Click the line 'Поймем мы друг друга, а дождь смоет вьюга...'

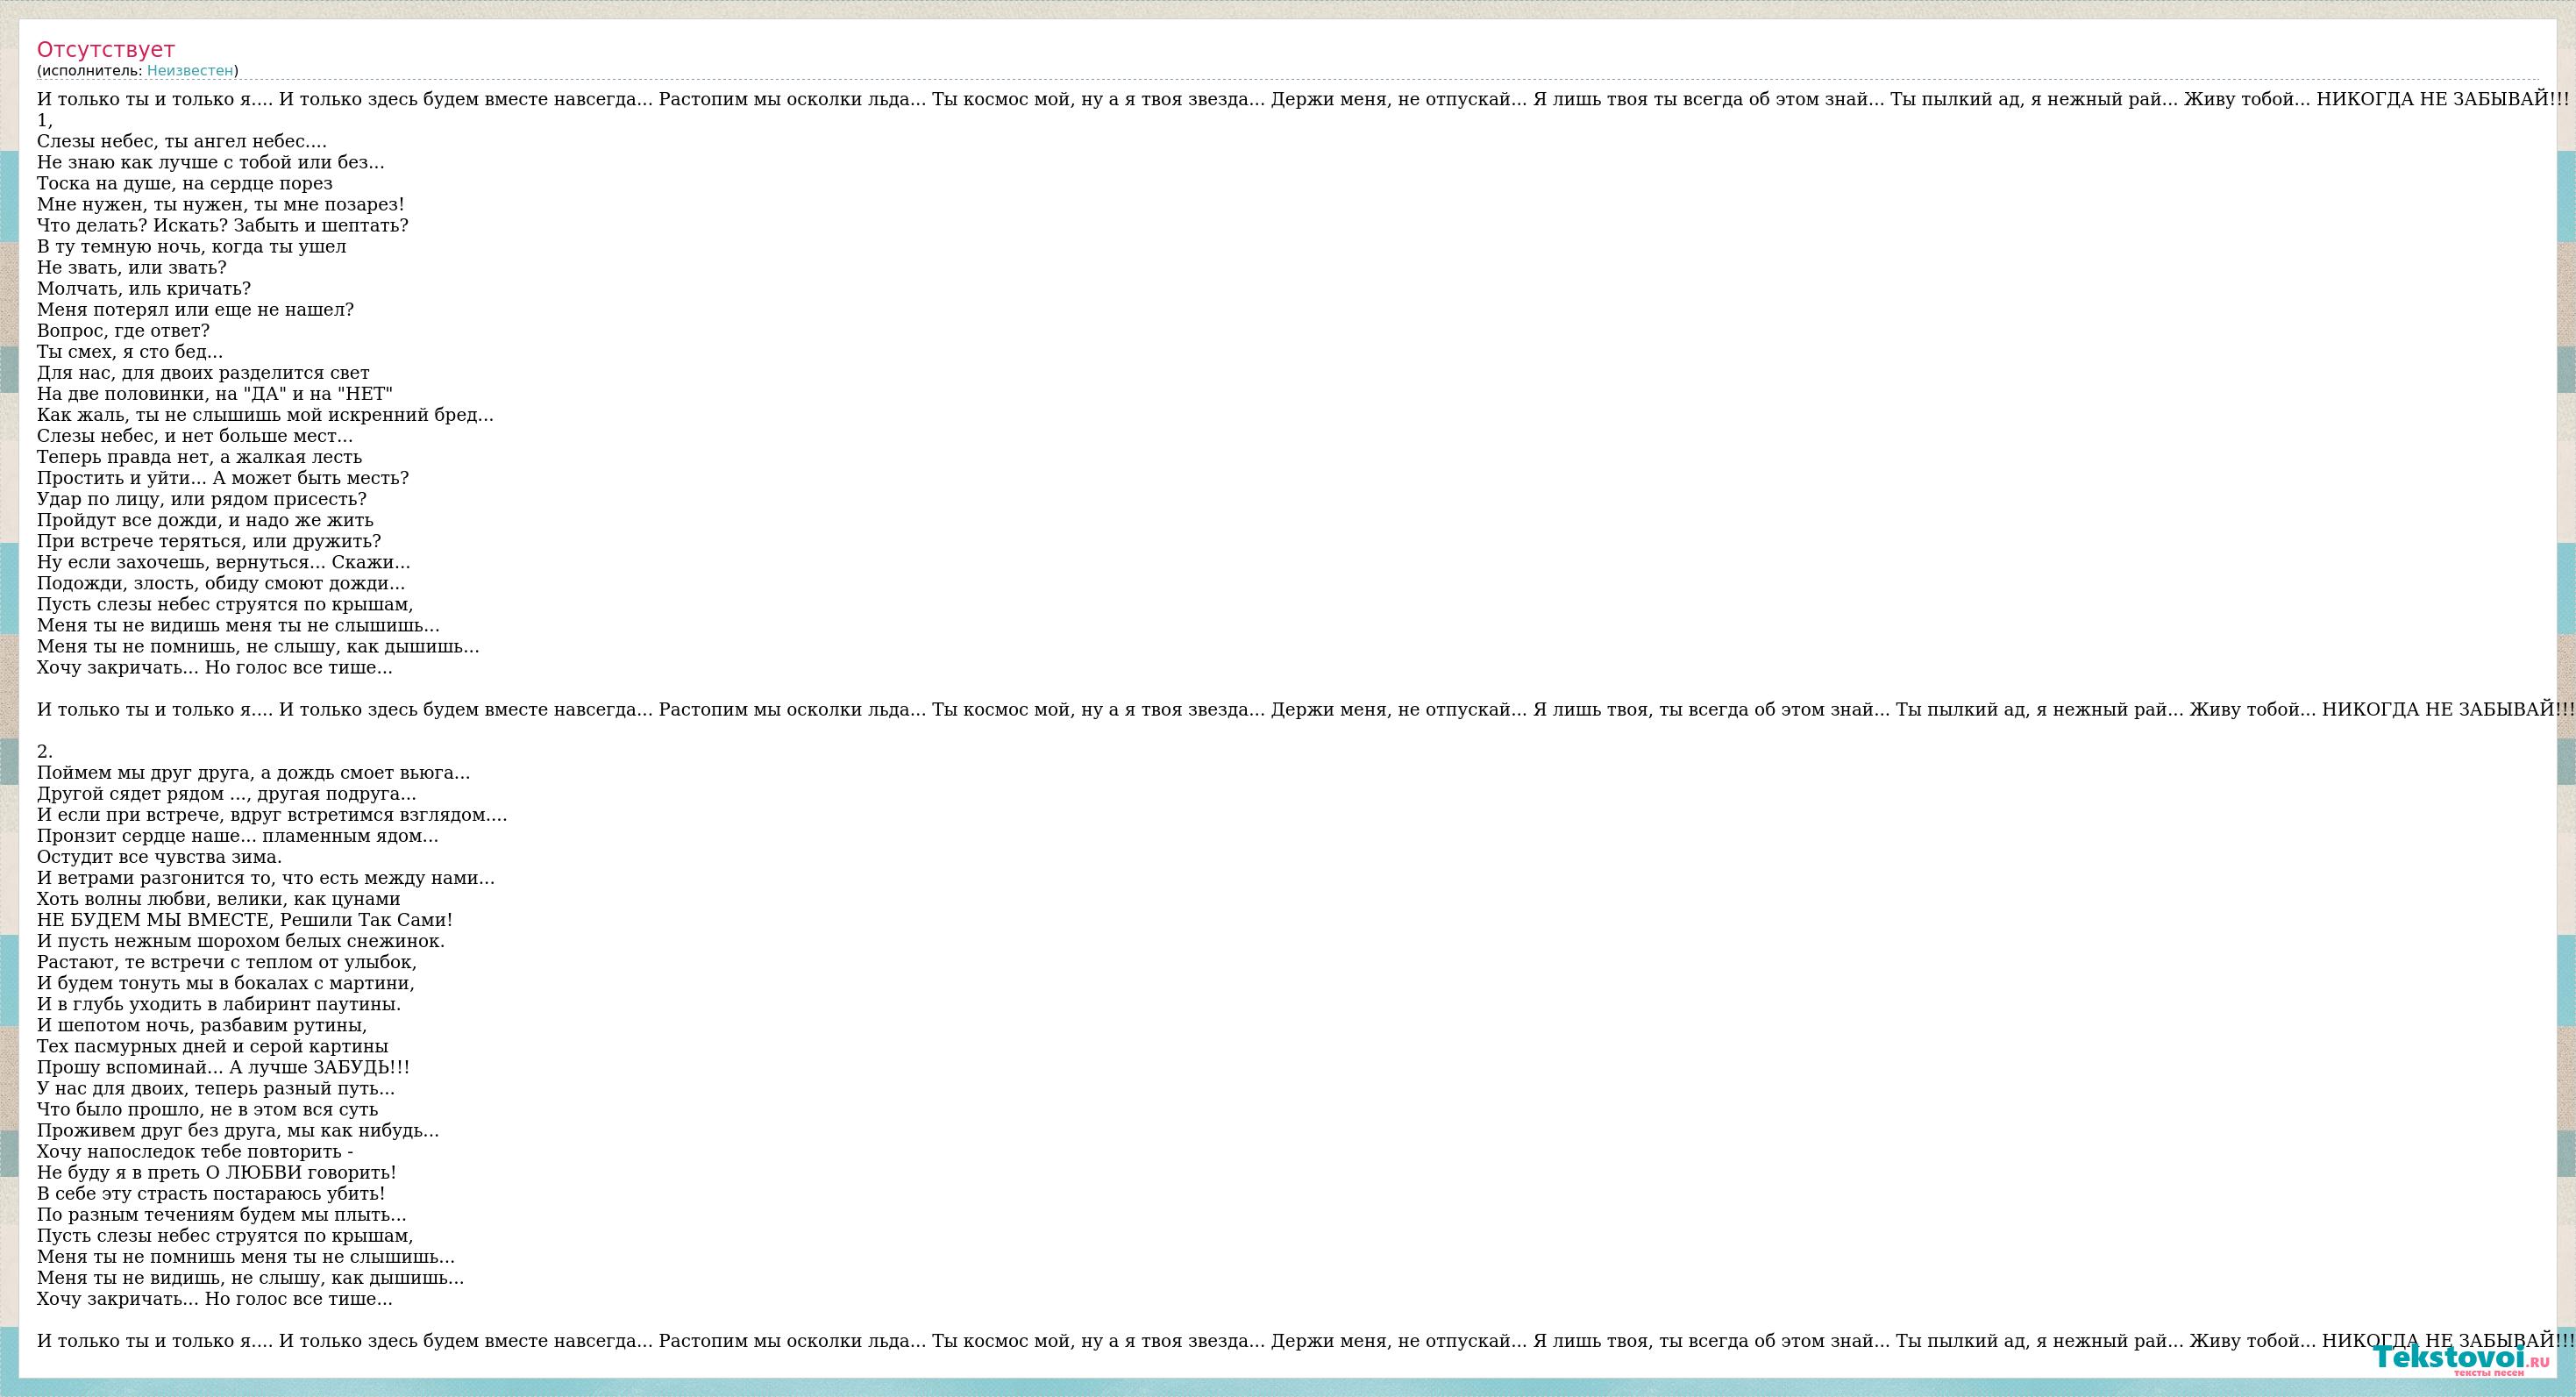pos(254,772)
